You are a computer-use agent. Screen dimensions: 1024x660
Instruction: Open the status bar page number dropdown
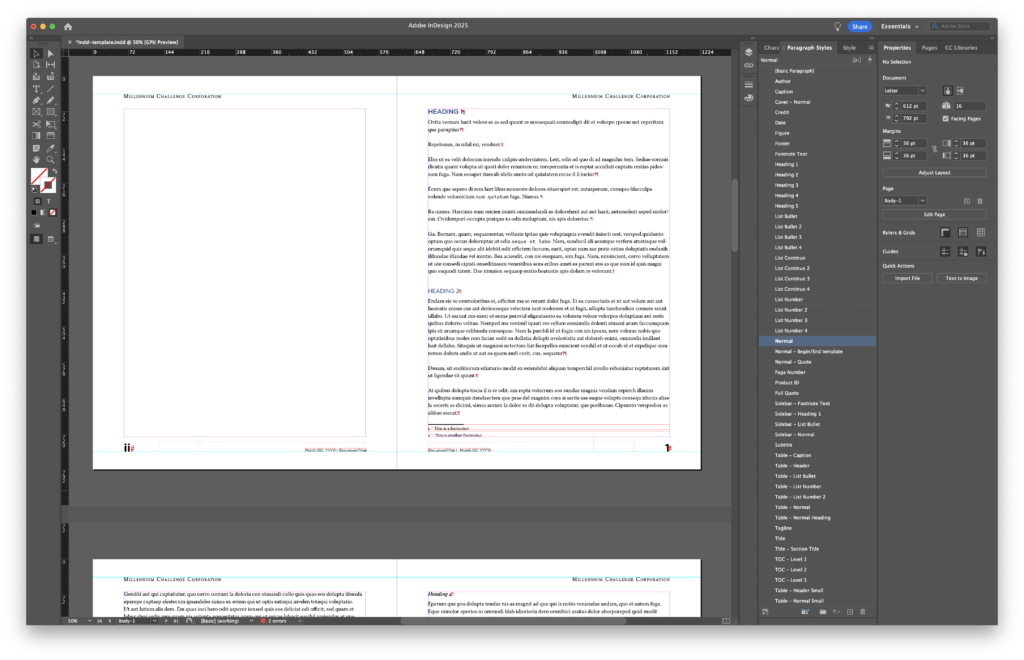(x=154, y=621)
